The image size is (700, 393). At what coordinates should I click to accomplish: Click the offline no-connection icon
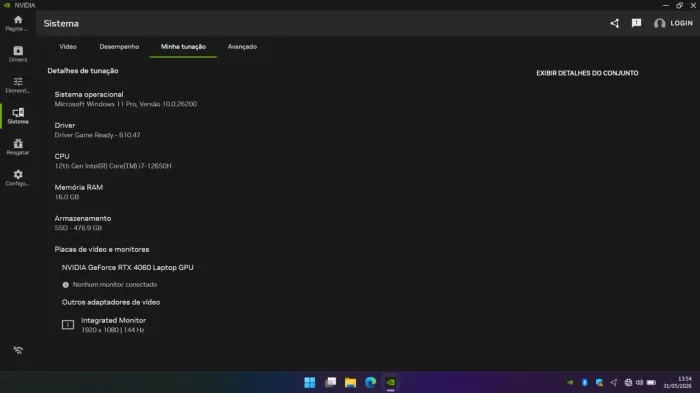(18, 350)
